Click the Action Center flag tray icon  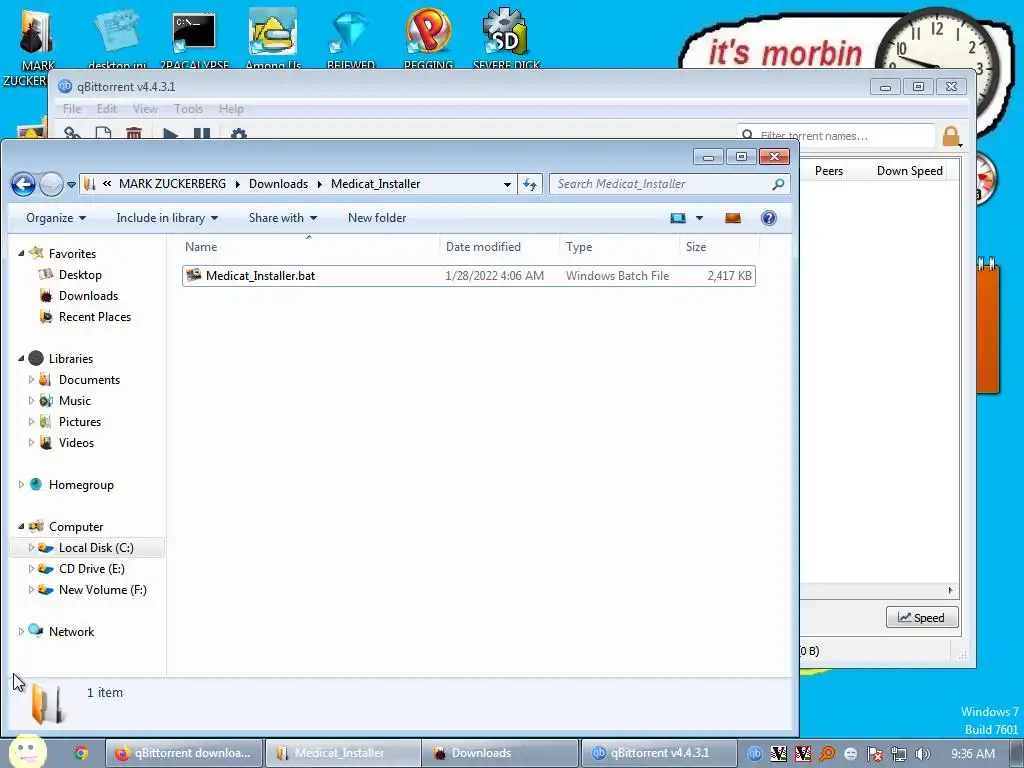click(874, 754)
